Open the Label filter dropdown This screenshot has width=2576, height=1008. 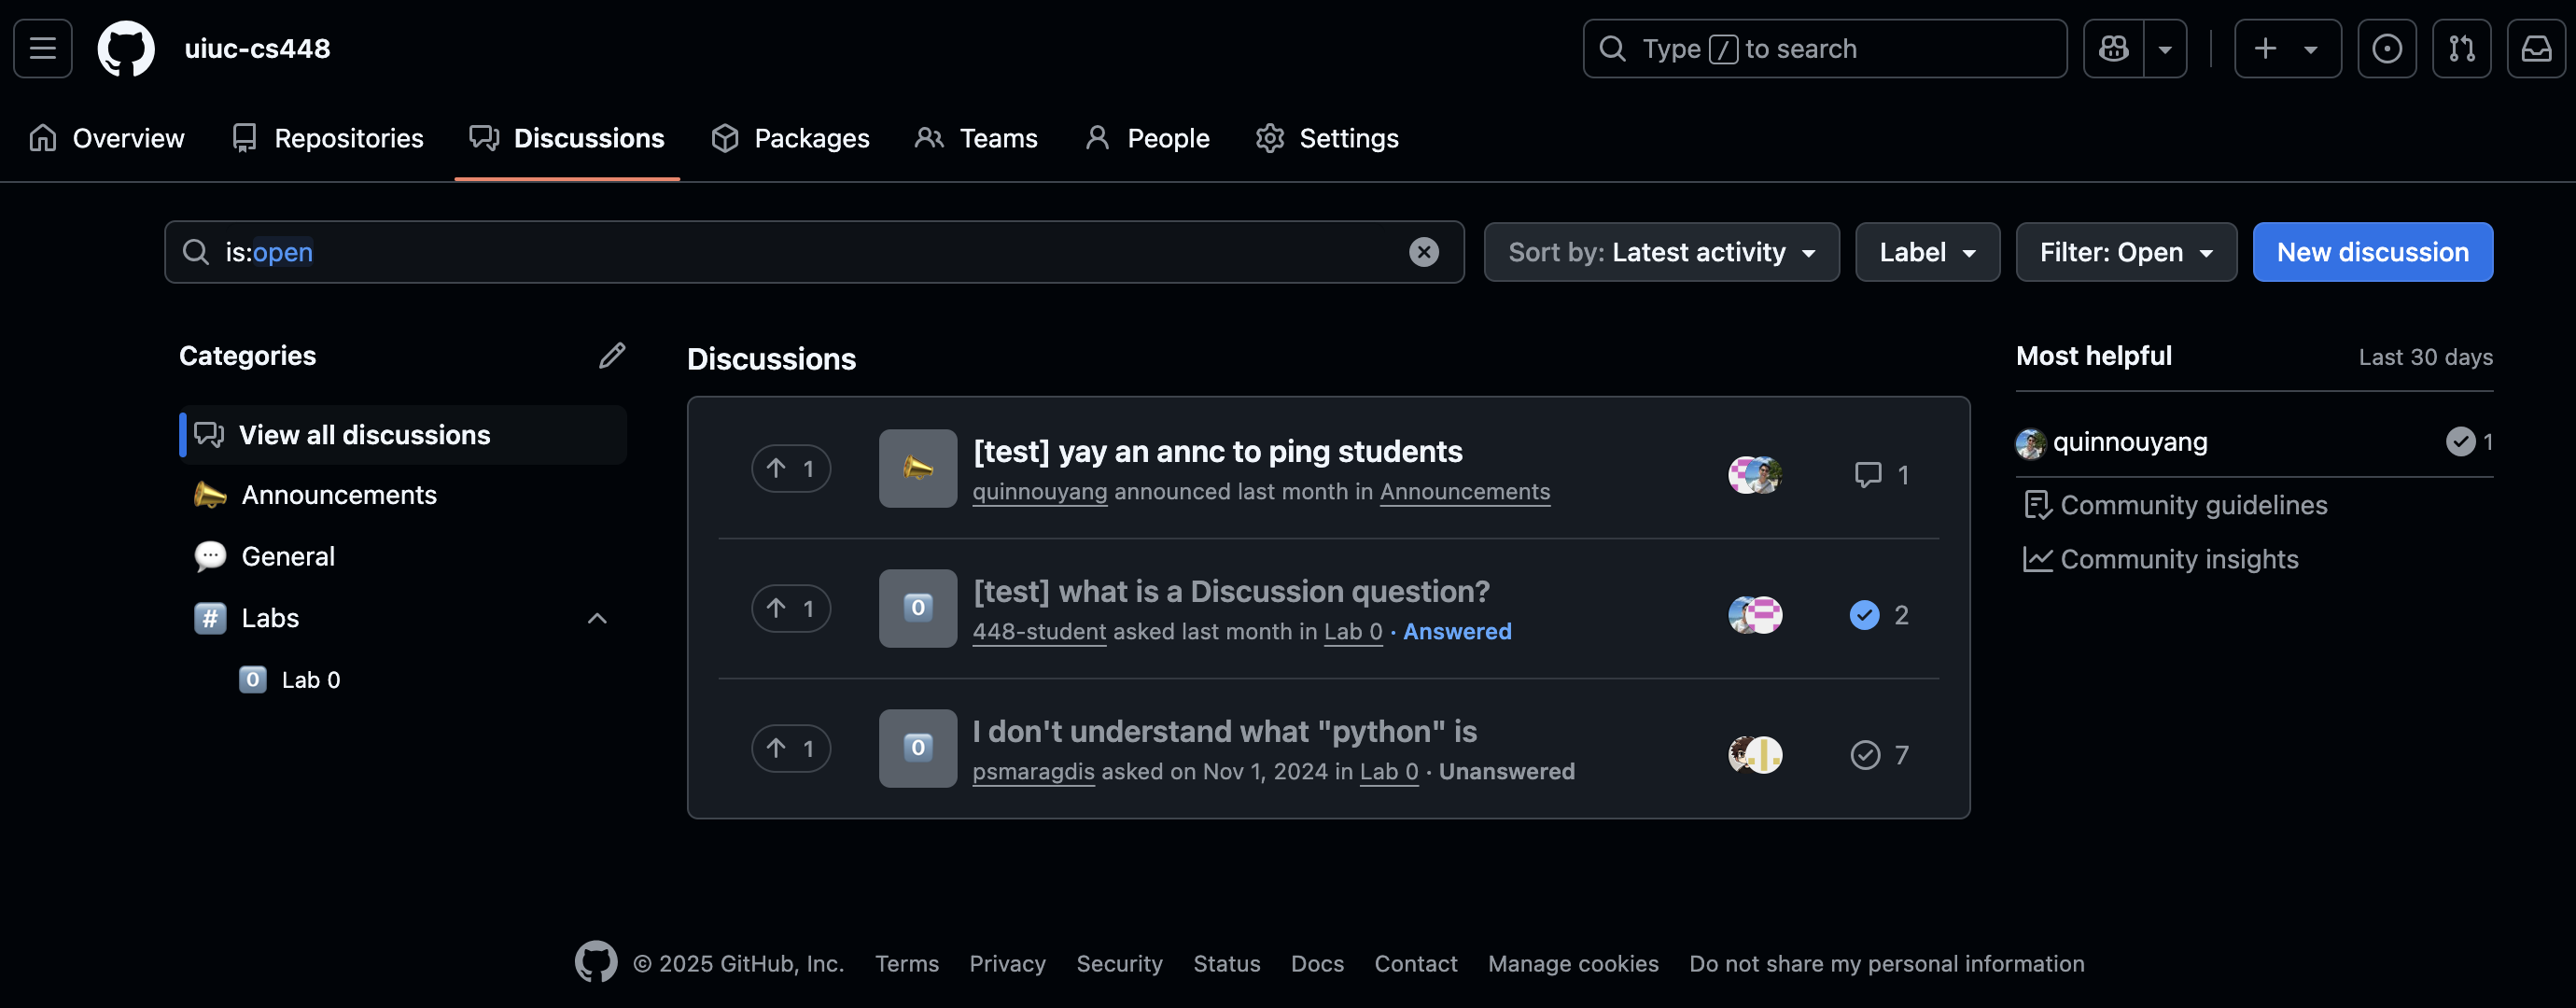click(x=1927, y=252)
